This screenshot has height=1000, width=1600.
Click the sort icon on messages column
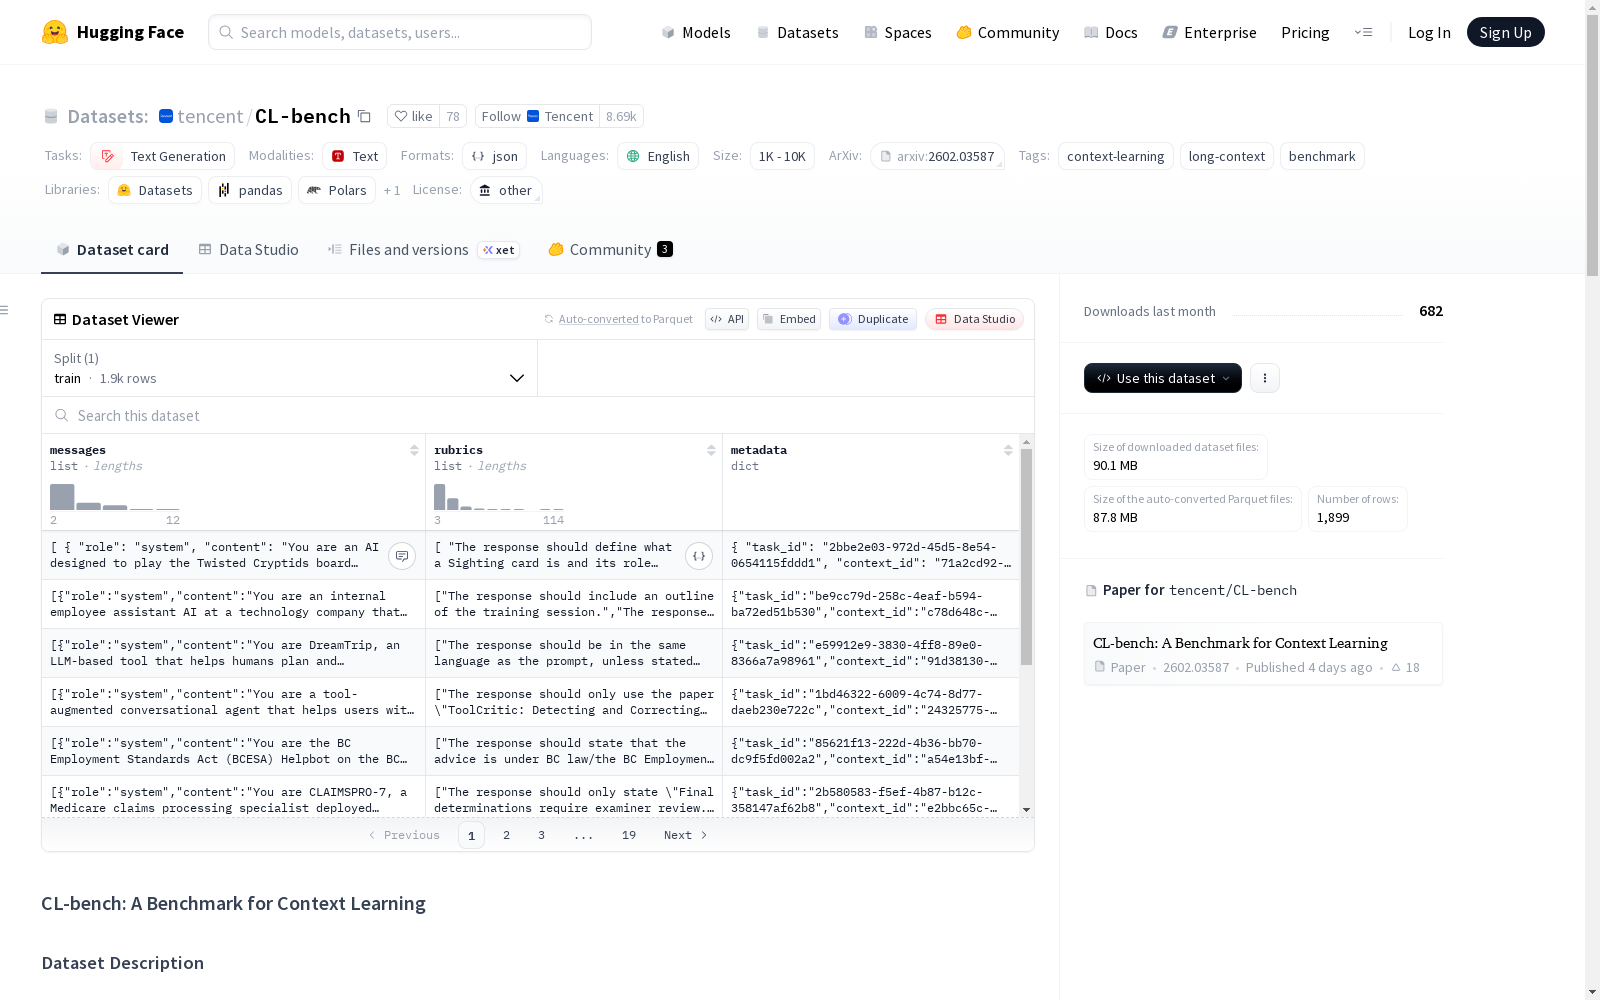[414, 450]
